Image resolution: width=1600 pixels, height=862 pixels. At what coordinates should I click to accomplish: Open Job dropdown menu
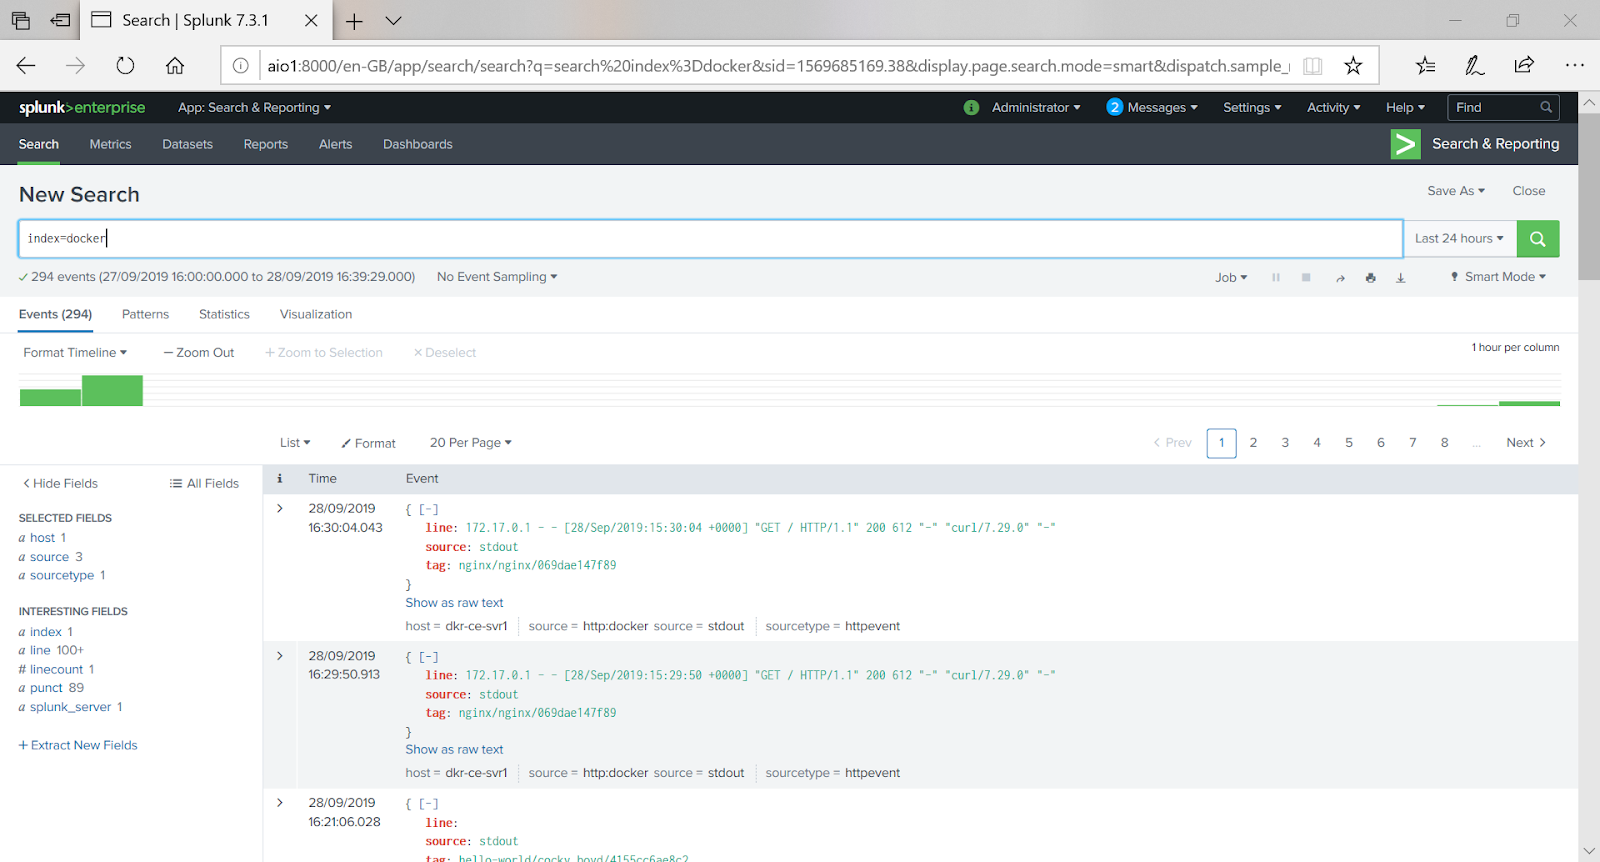(1231, 278)
